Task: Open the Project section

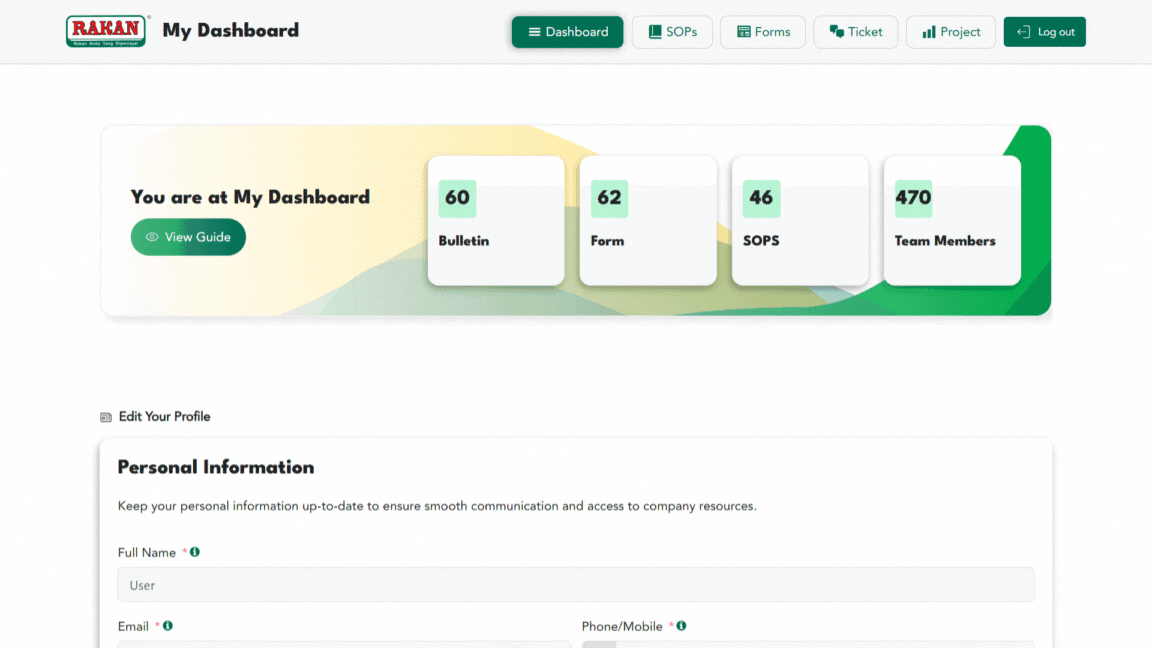Action: point(950,32)
